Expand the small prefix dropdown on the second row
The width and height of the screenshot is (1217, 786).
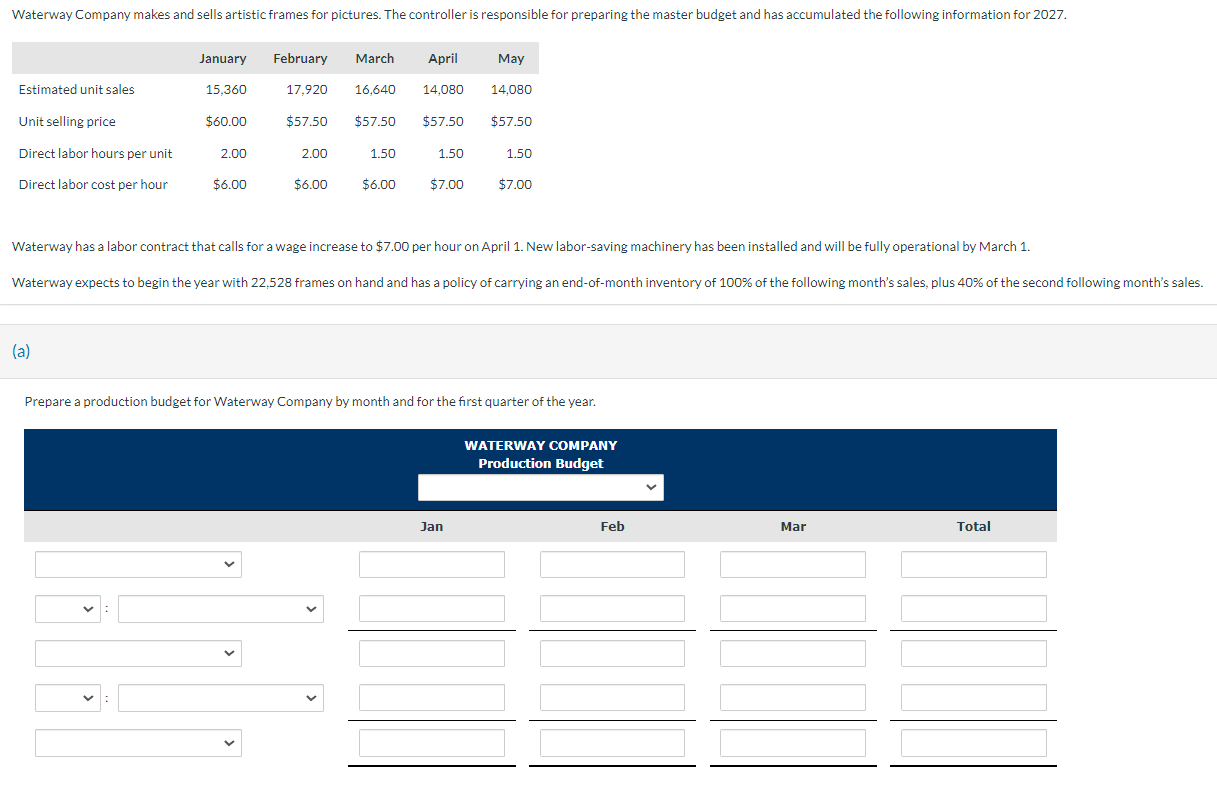click(68, 608)
